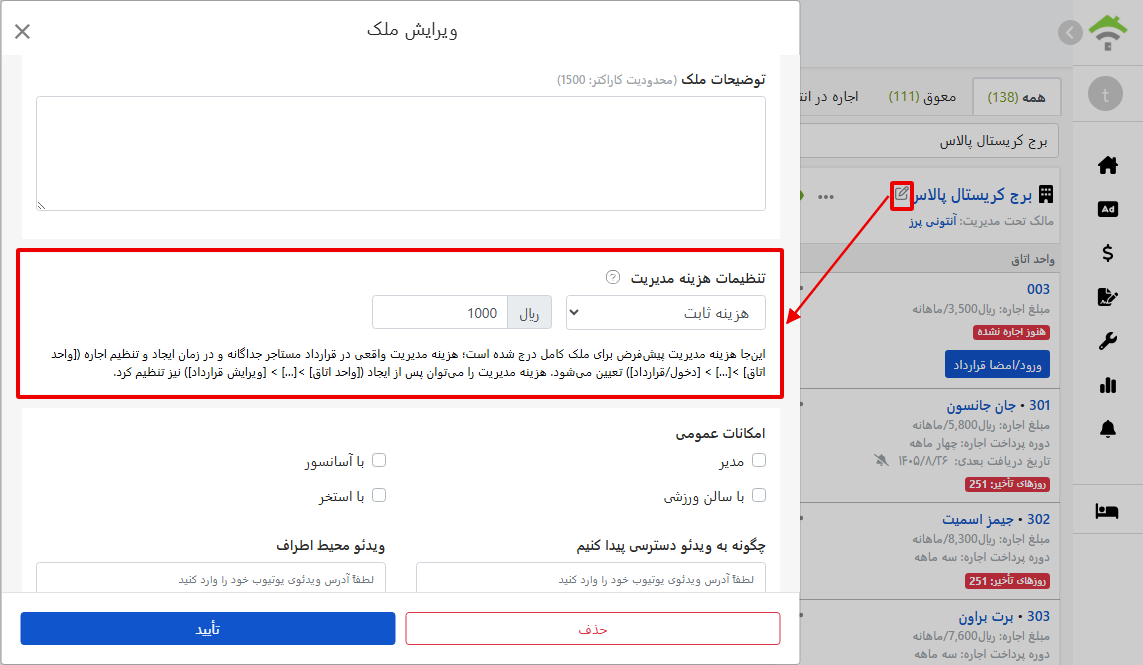
Task: Click the تأیید confirm button
Action: pyautogui.click(x=208, y=629)
